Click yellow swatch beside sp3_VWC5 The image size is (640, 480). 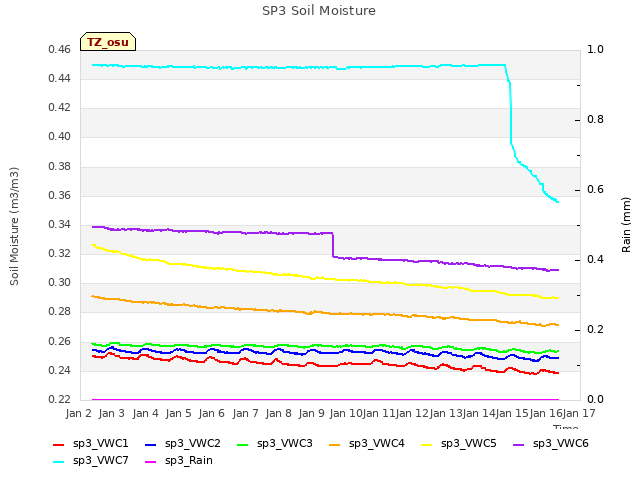[x=427, y=445]
